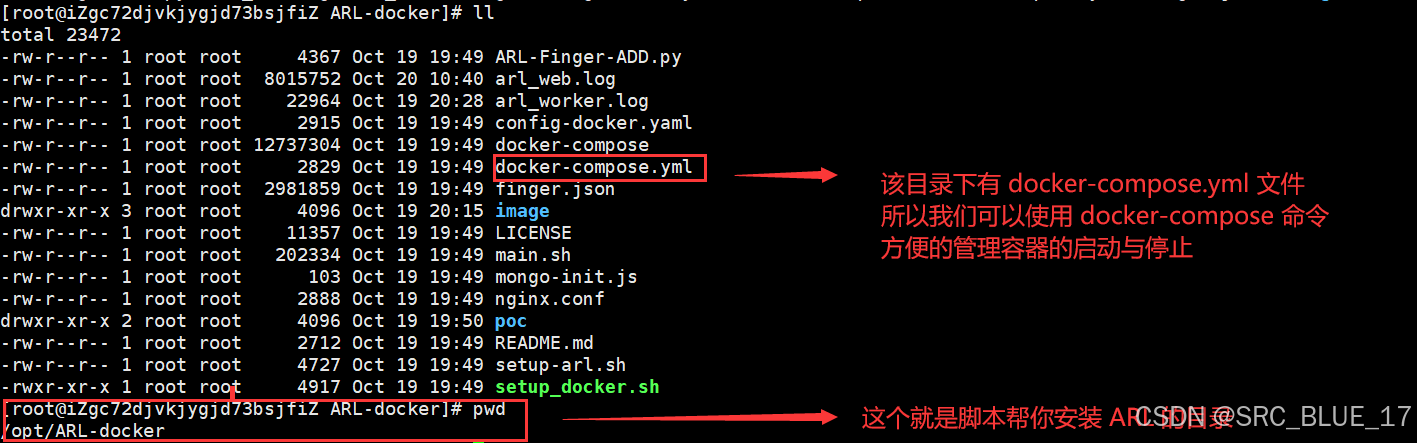
Task: Click the finger.json file name
Action: (x=555, y=189)
